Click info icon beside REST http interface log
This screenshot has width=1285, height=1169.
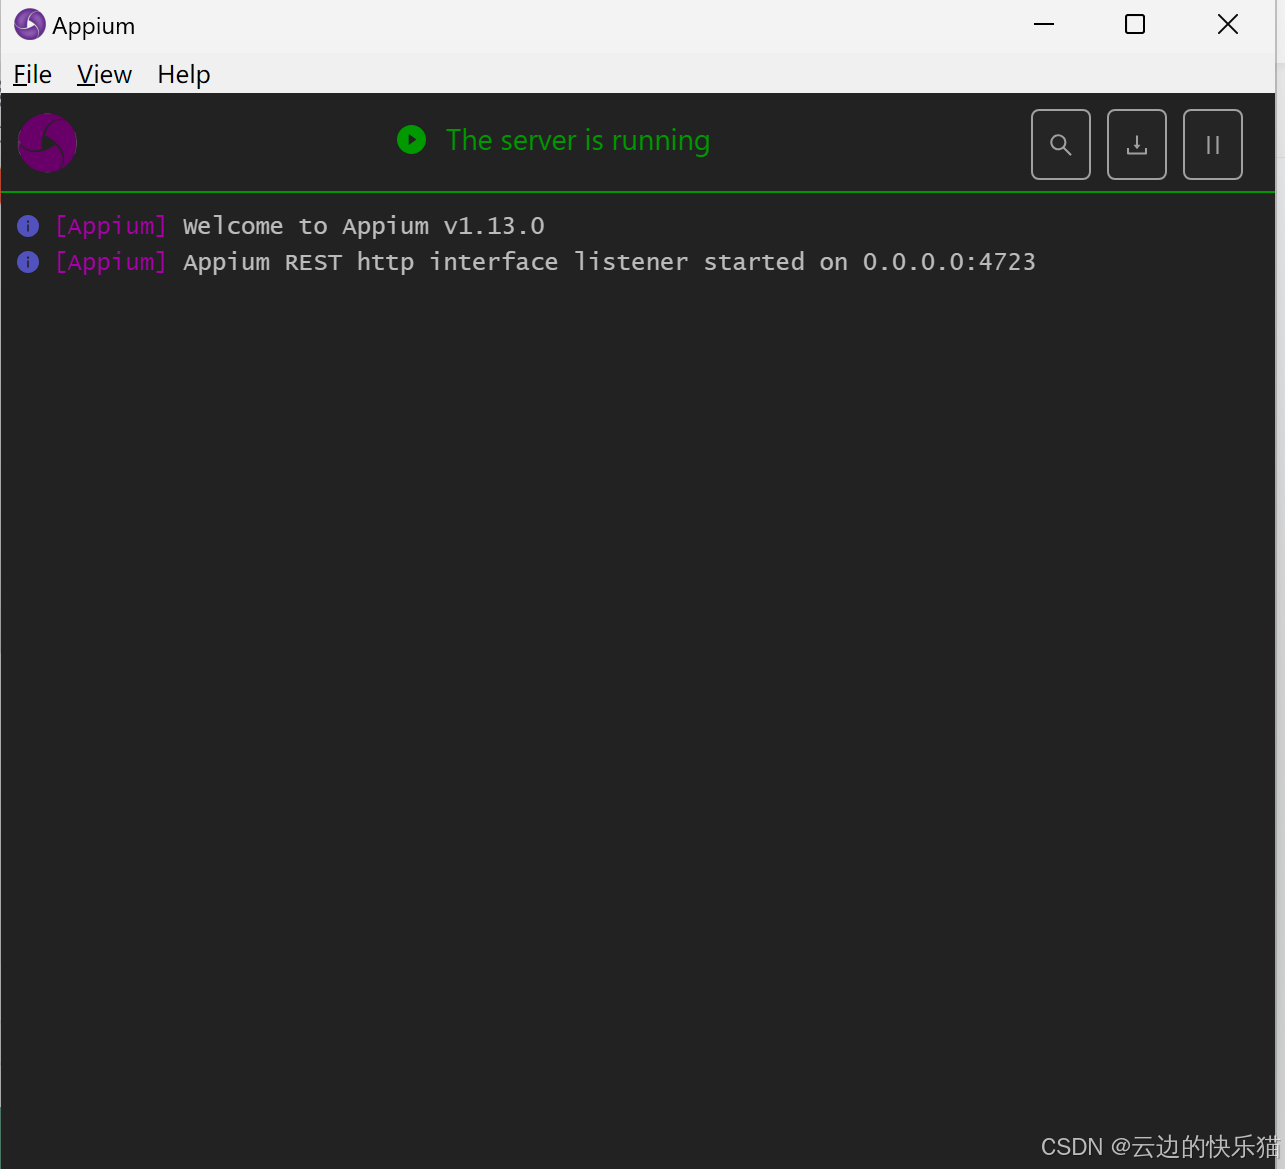coord(28,262)
